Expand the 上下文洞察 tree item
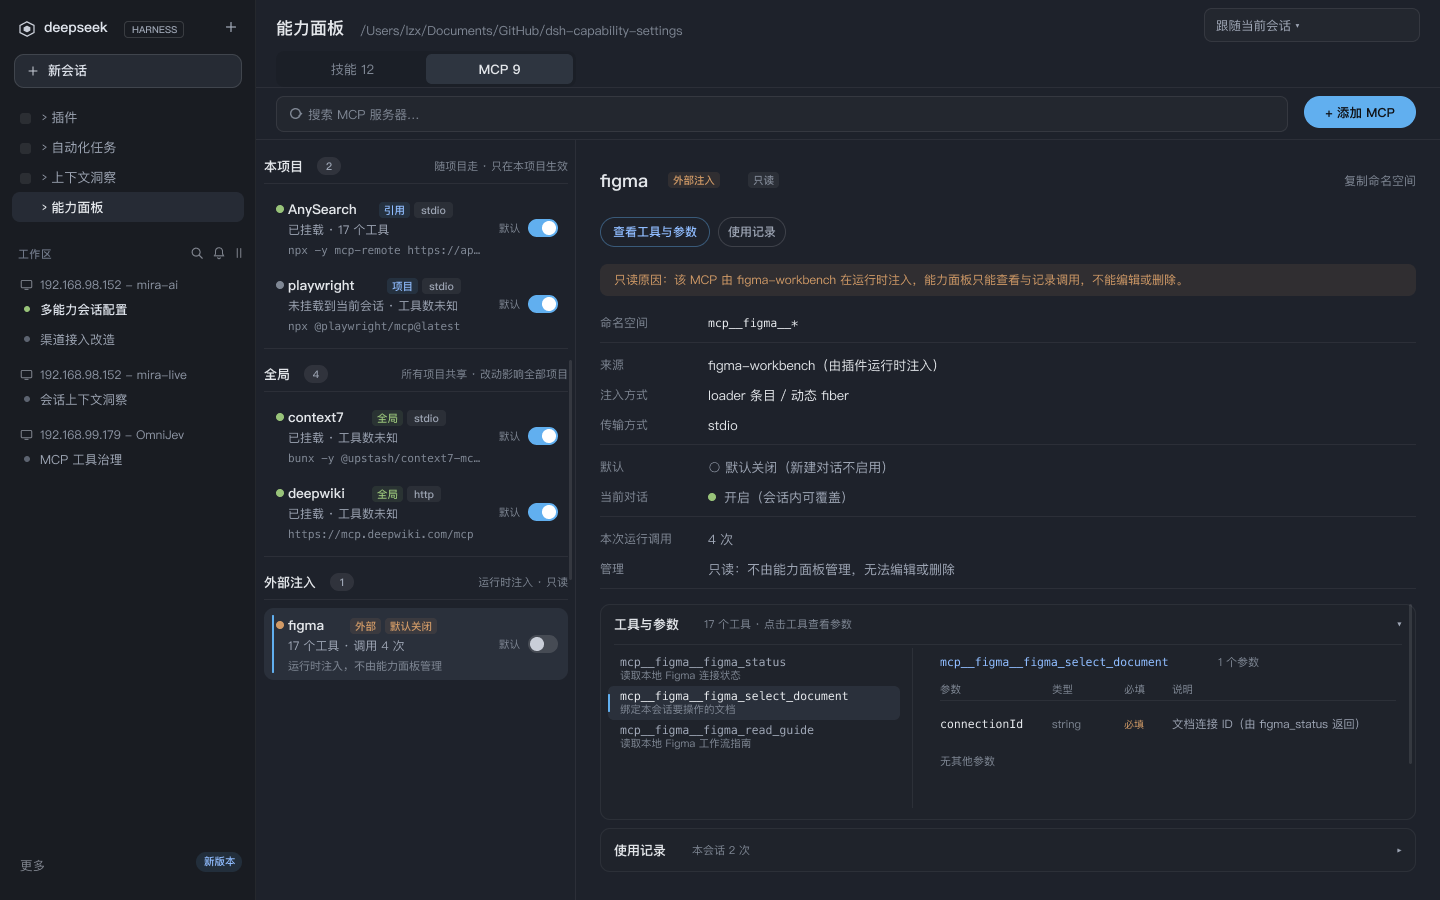Image resolution: width=1440 pixels, height=900 pixels. [x=44, y=178]
